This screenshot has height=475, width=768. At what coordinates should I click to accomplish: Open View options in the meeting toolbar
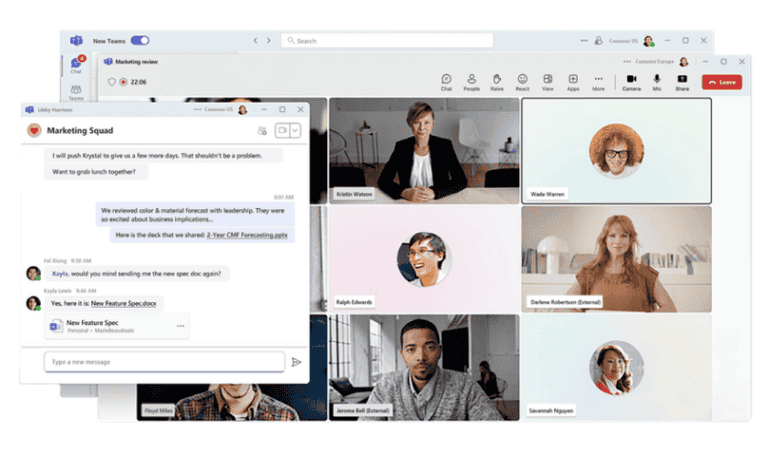(x=548, y=82)
